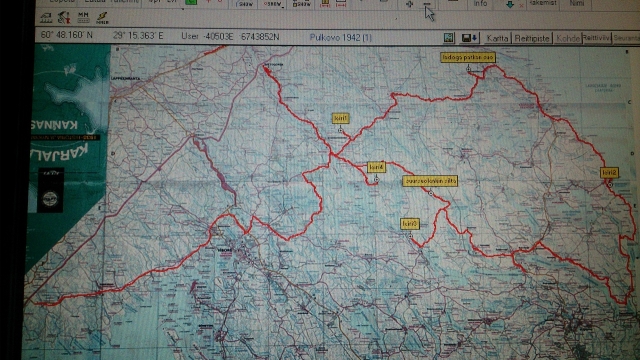The image size is (640, 360).
Task: Click the compass and red marker toolbar icon
Action: (64, 18)
